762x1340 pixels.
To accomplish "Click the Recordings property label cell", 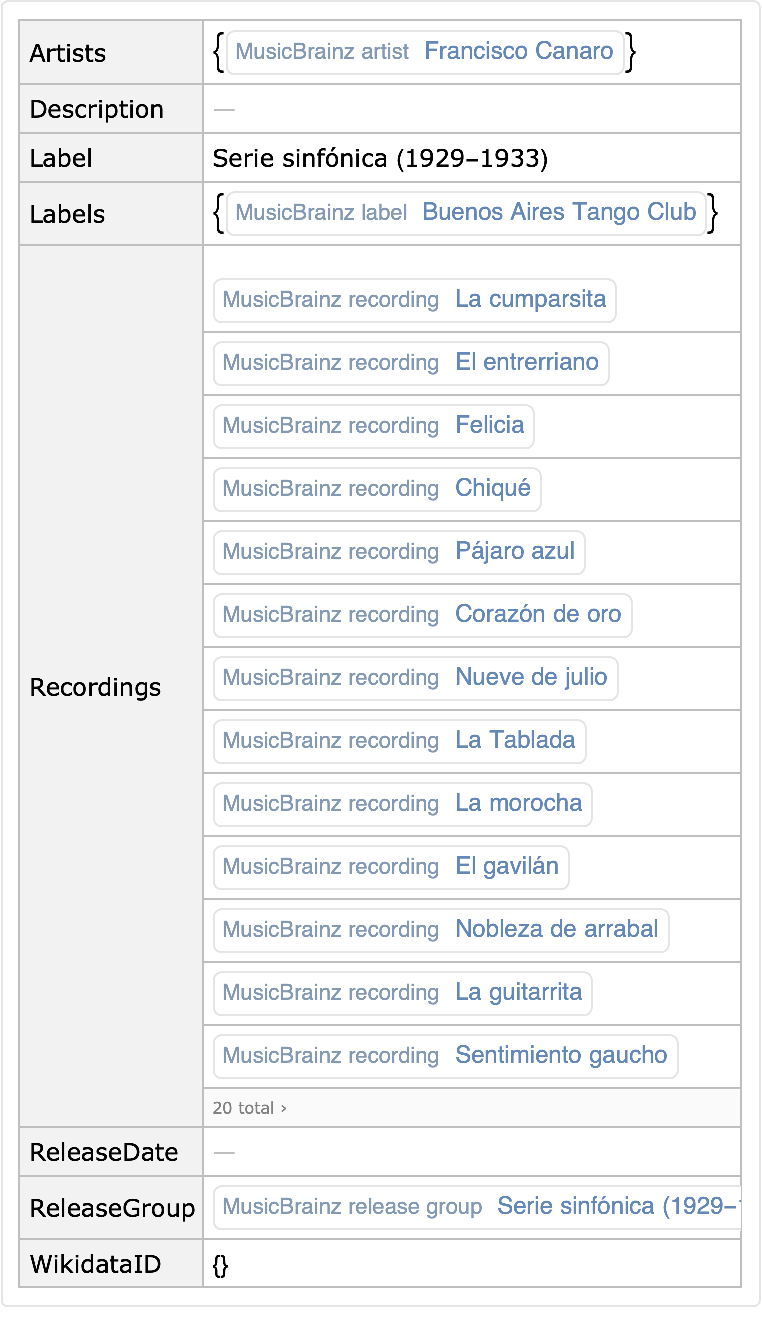I will coord(95,688).
